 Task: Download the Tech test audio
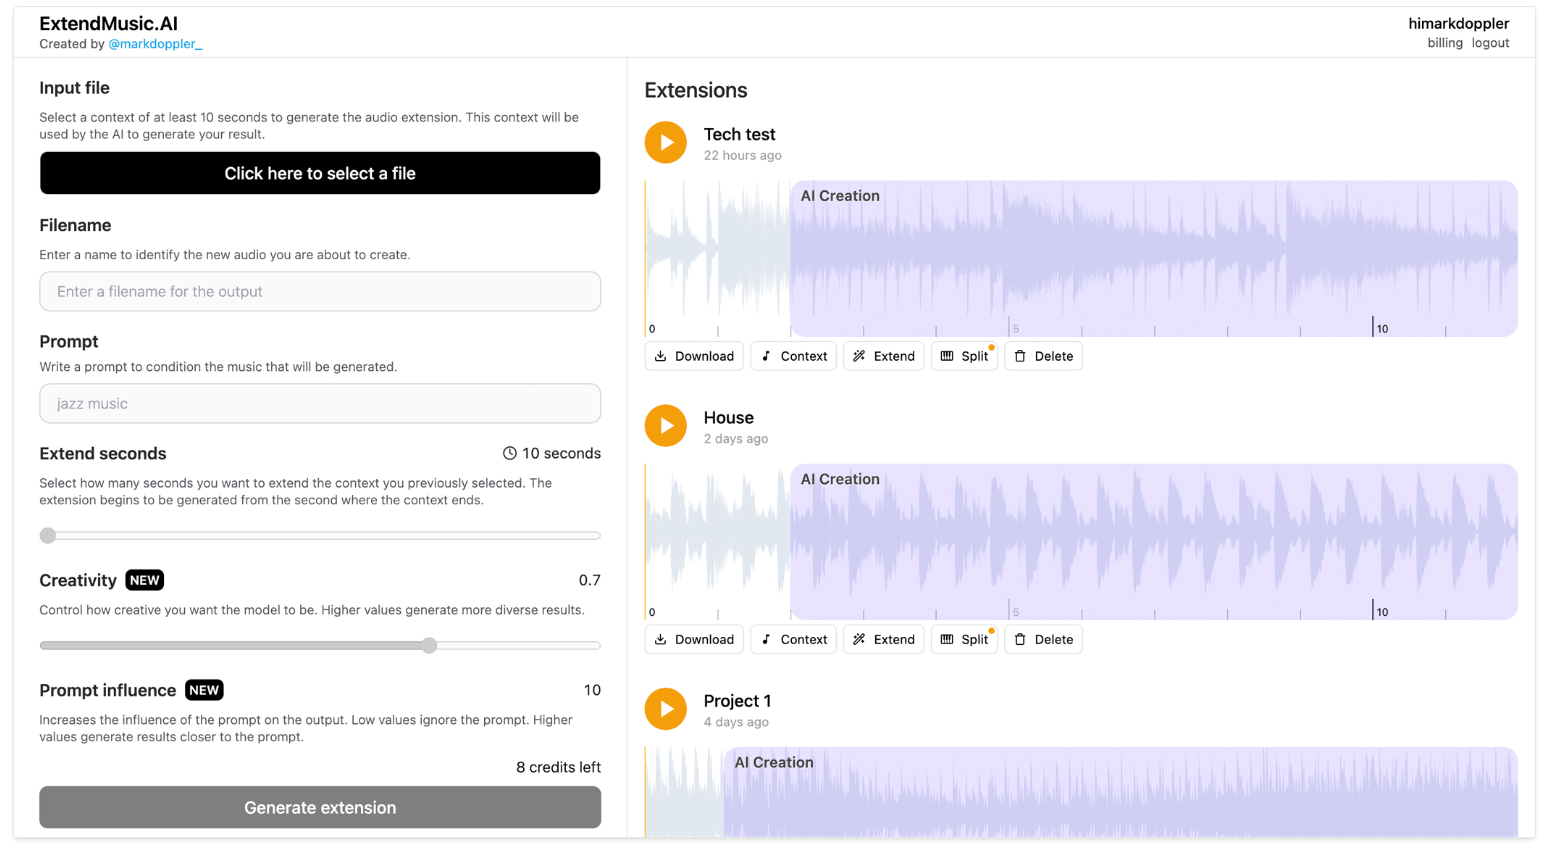(x=694, y=356)
